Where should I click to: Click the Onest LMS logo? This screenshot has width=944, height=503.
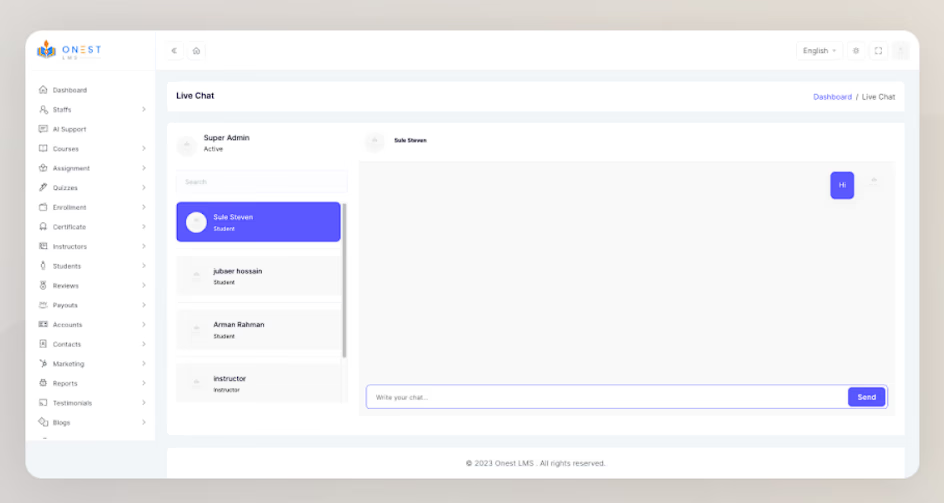point(70,50)
